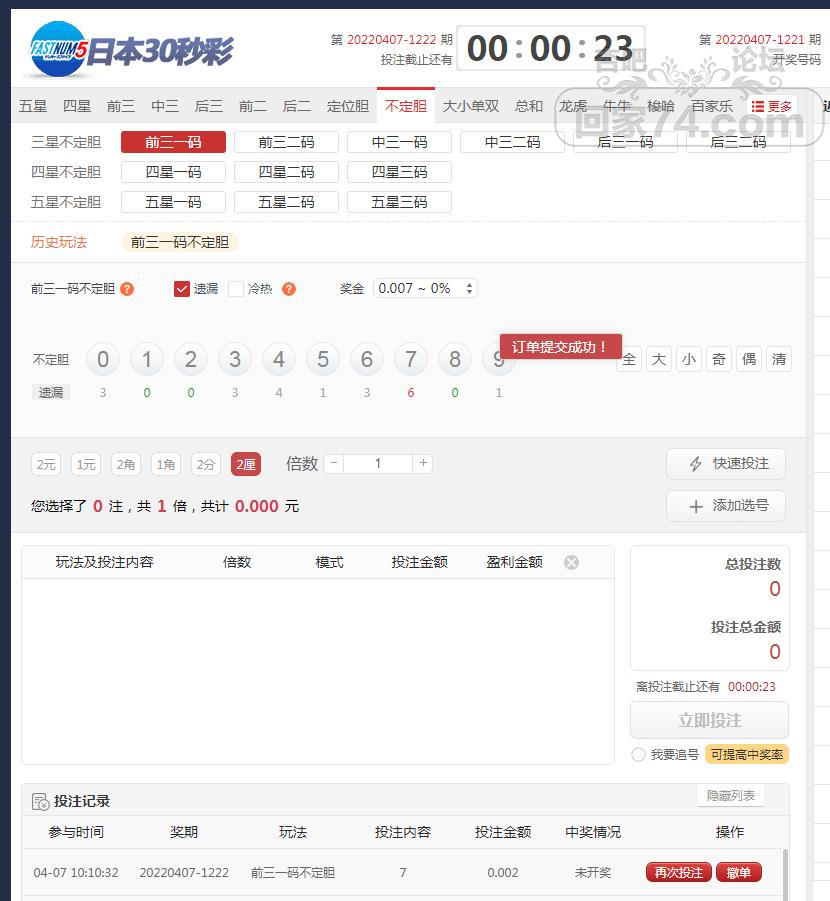This screenshot has height=901, width=830.
Task: Switch to the 定位胆 tab
Action: click(348, 106)
